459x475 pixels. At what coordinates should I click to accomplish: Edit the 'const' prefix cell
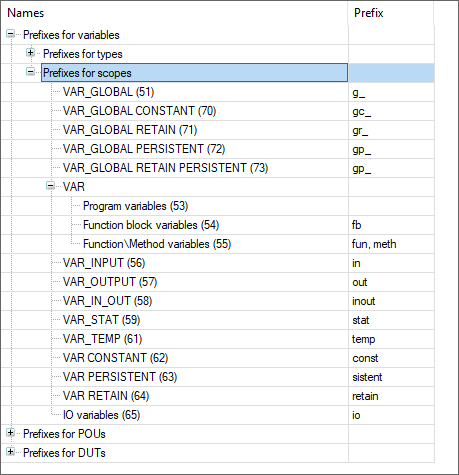[391, 358]
